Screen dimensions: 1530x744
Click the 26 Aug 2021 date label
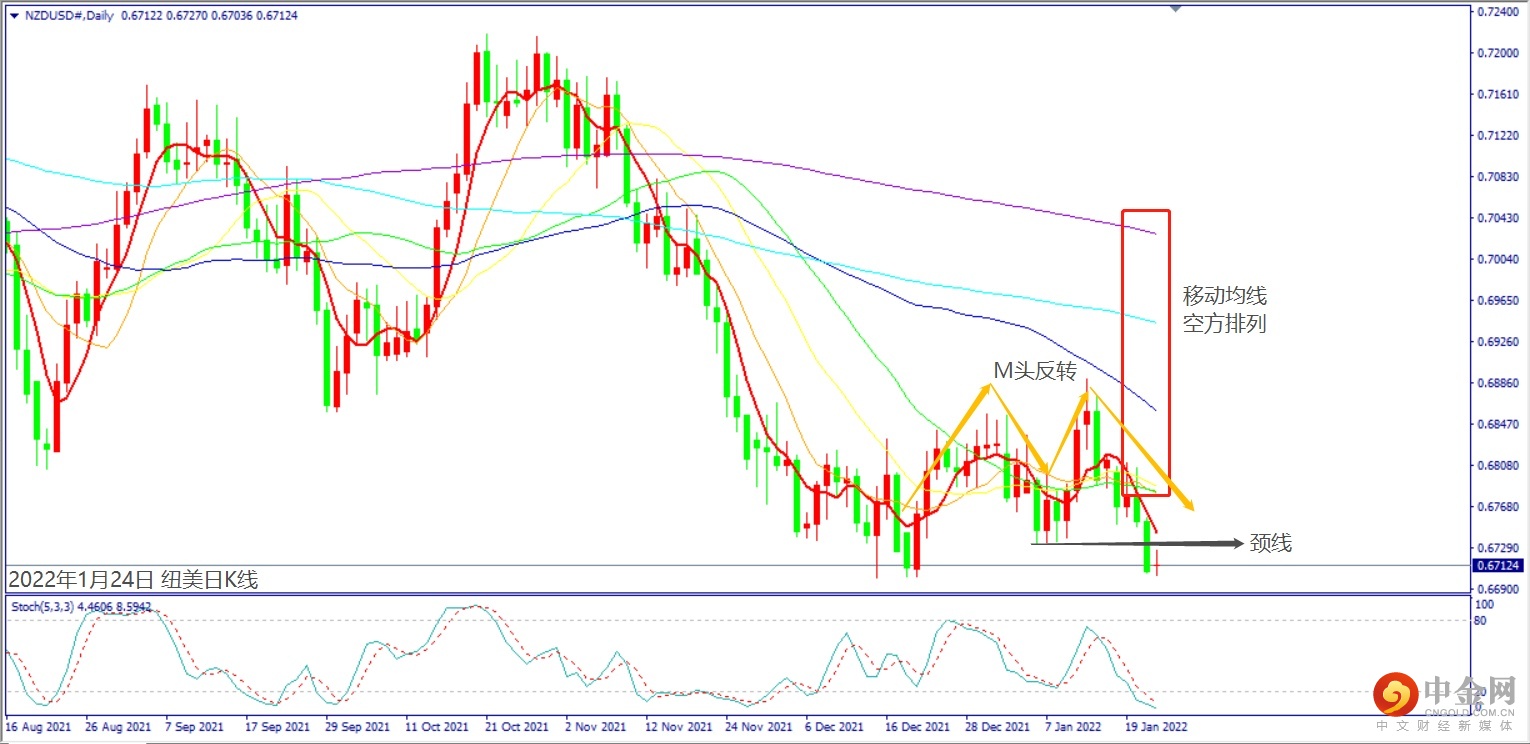tap(120, 726)
